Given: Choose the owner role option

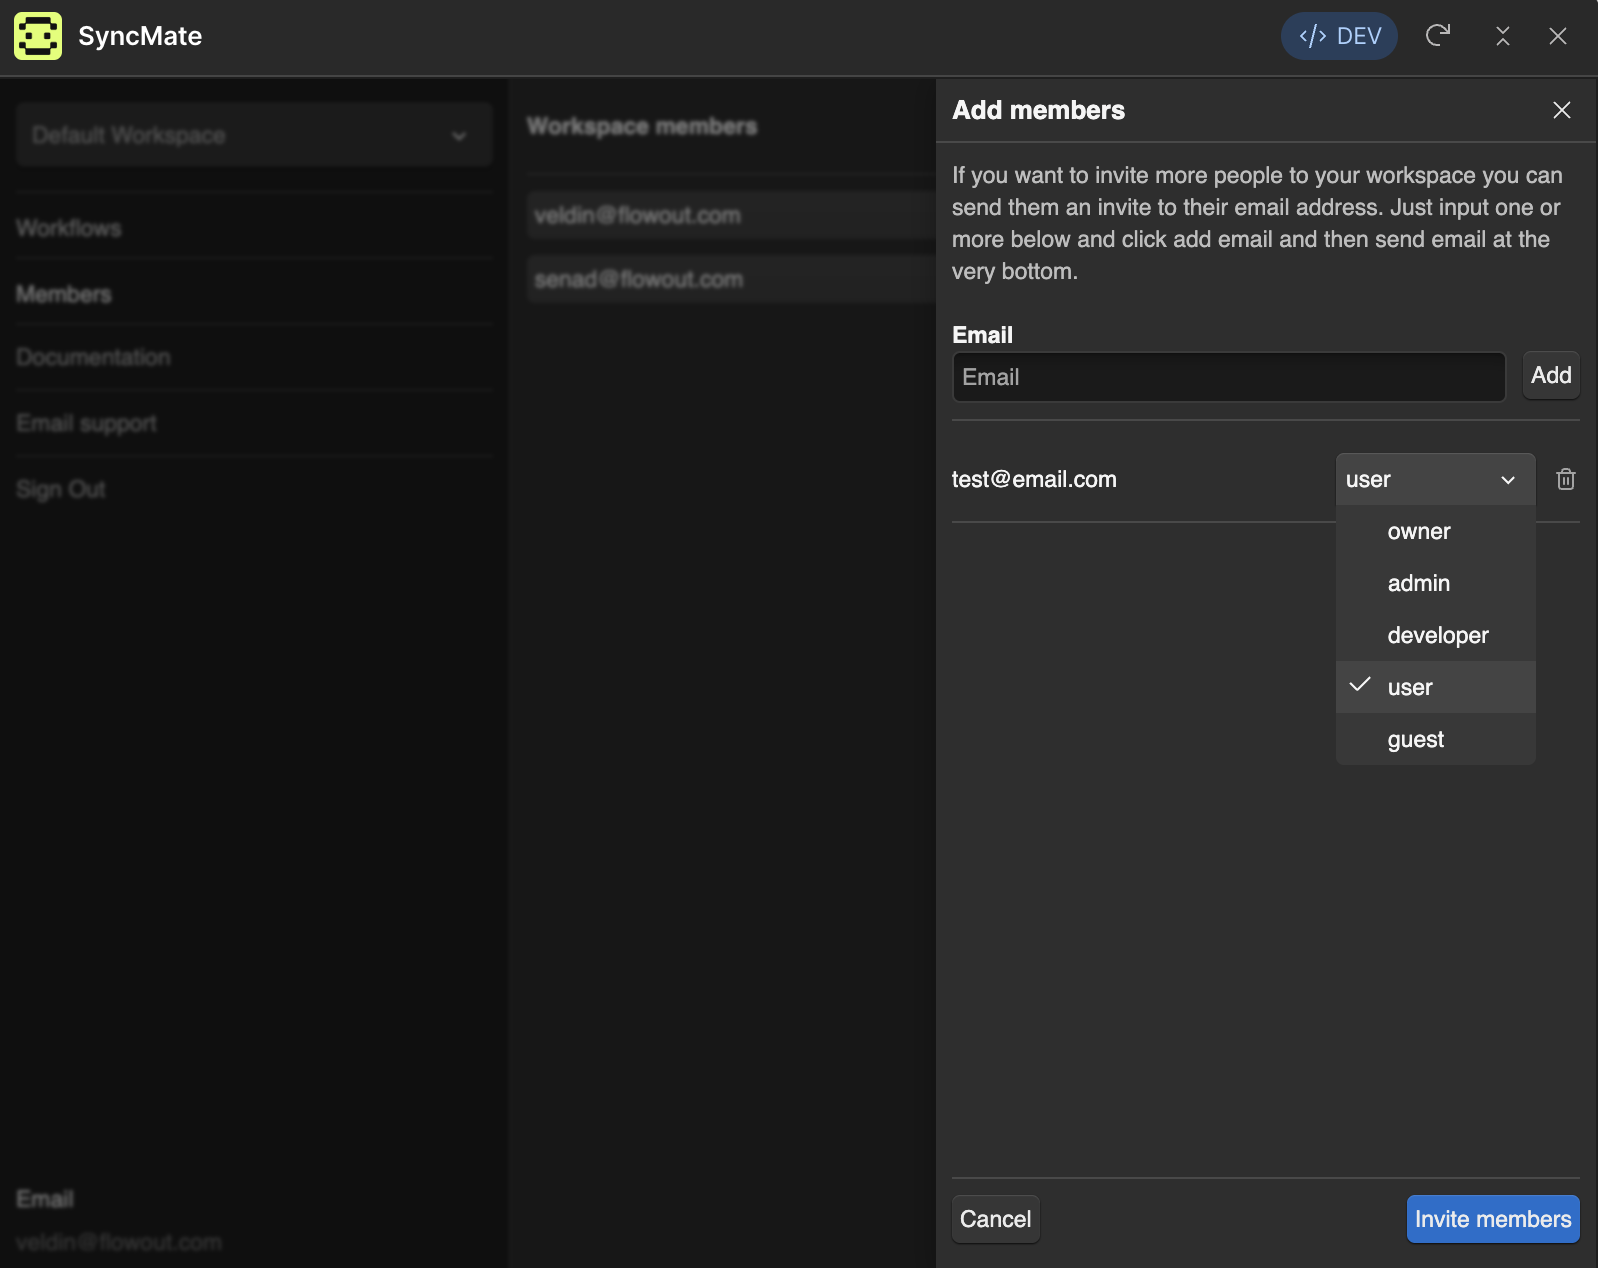Looking at the screenshot, I should (x=1418, y=532).
